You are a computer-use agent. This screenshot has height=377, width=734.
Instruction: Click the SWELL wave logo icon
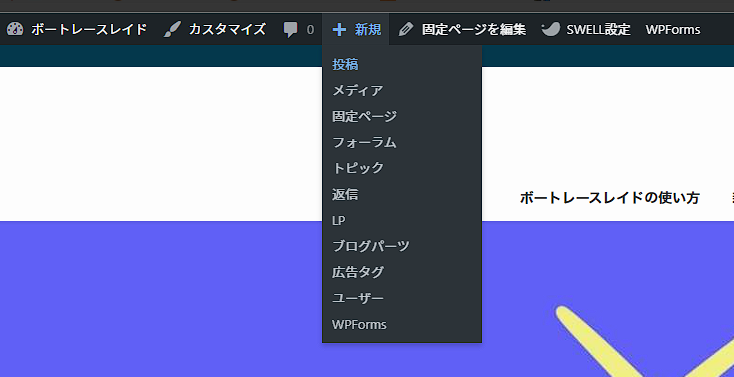(x=550, y=29)
